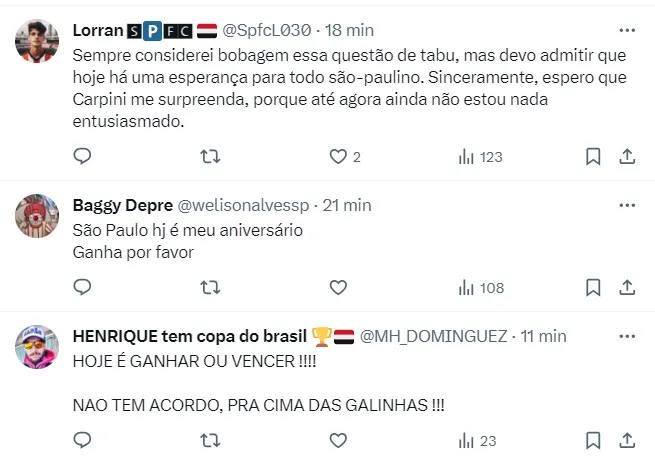This screenshot has height=460, width=655.
Task: Reply to Lorran's tweet
Action: coord(83,156)
